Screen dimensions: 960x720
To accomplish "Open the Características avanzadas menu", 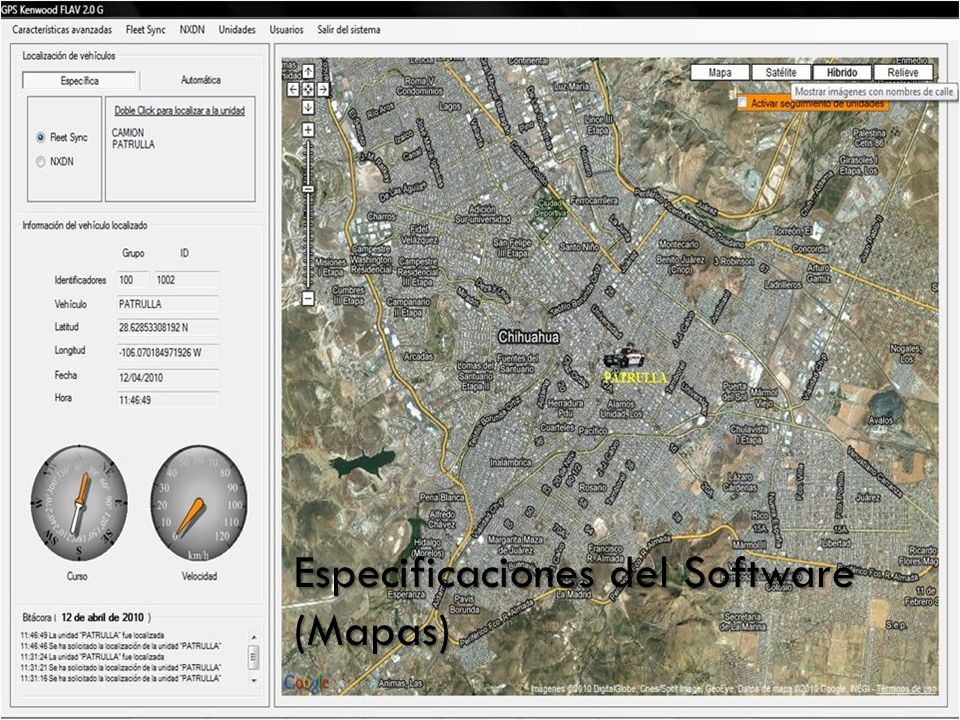I will (62, 29).
